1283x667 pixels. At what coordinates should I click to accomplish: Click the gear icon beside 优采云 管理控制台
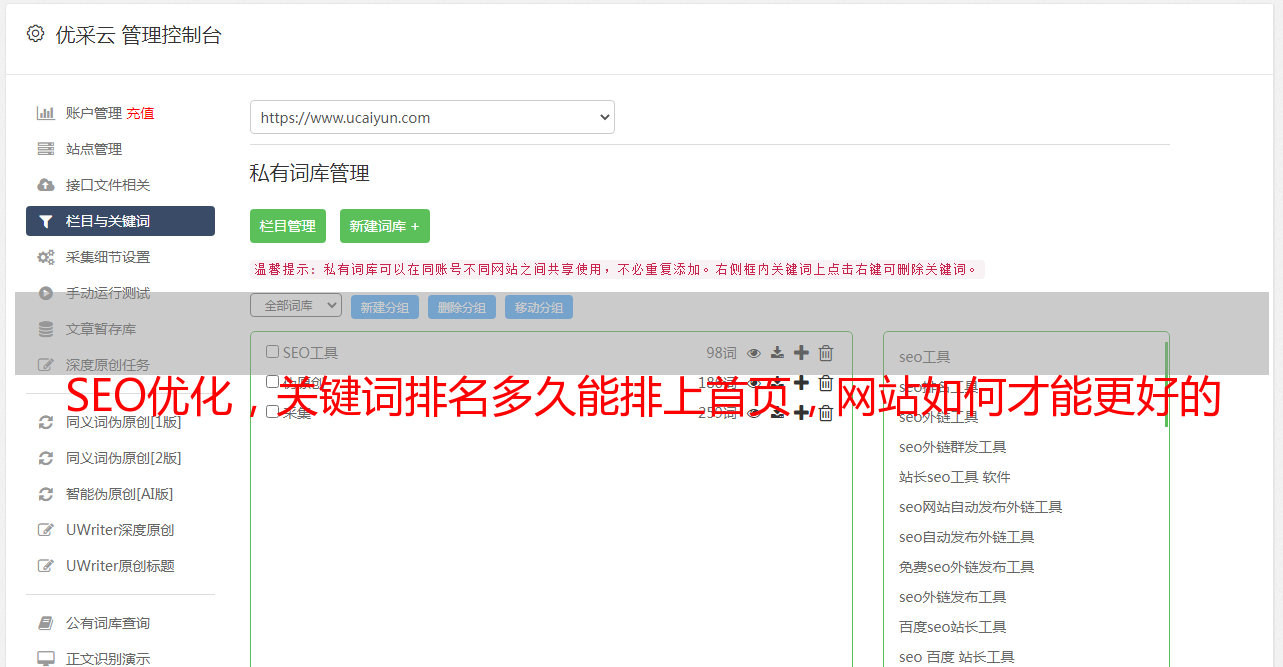coord(36,34)
